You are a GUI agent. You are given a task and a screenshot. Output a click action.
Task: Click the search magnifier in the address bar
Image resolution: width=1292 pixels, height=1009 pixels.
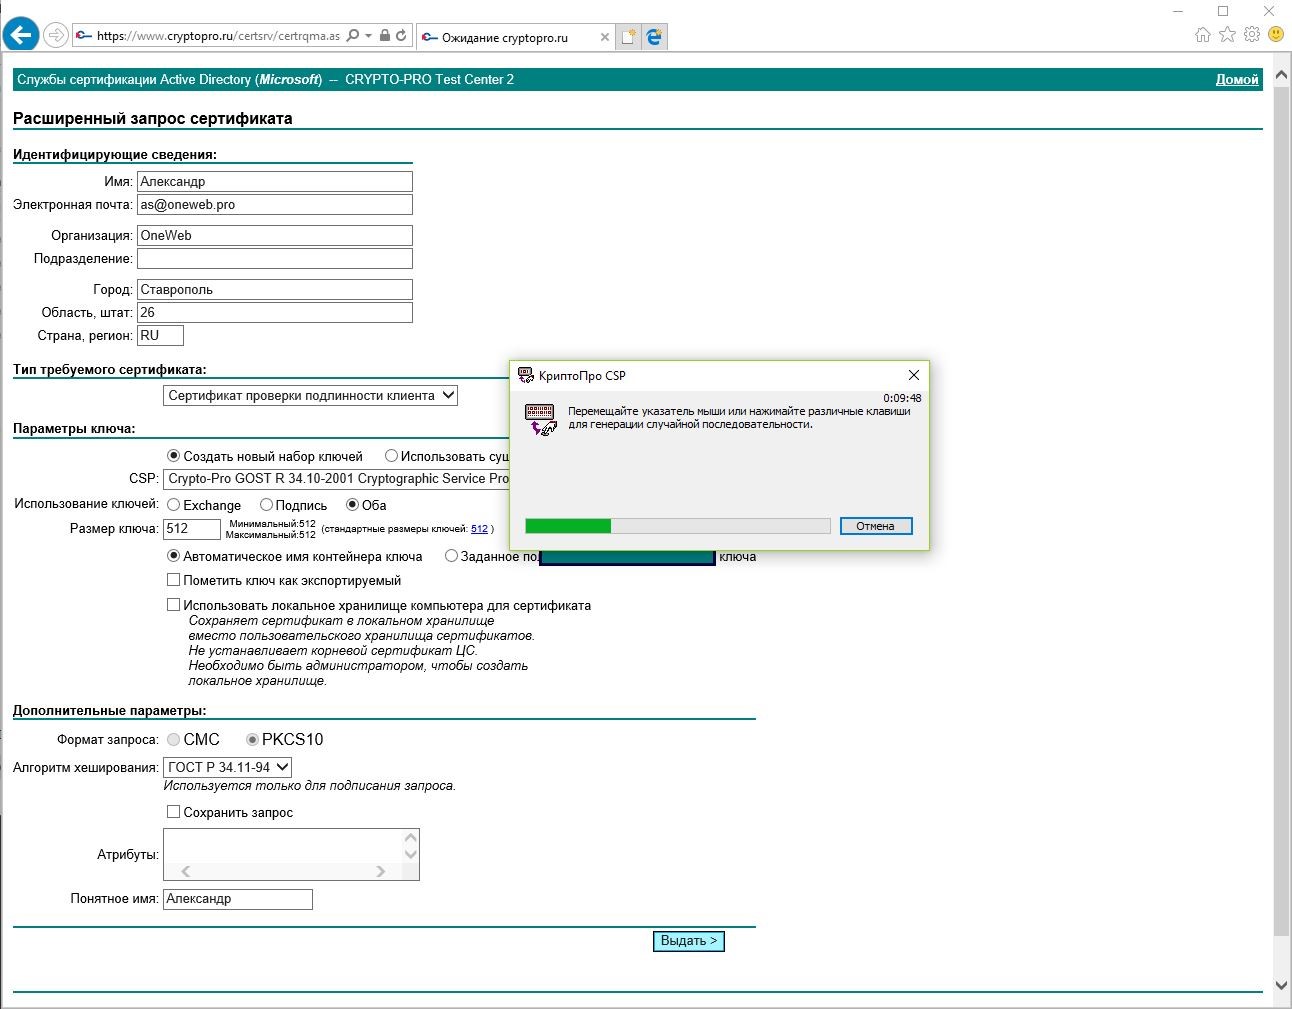353,36
